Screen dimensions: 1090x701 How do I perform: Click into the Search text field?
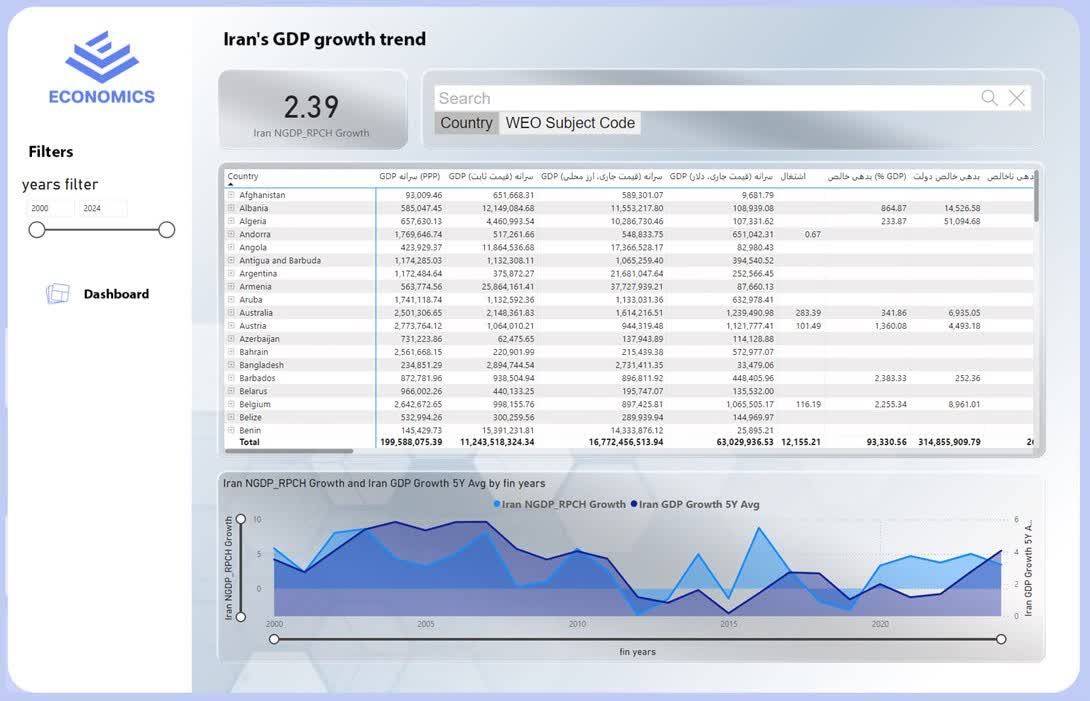700,98
